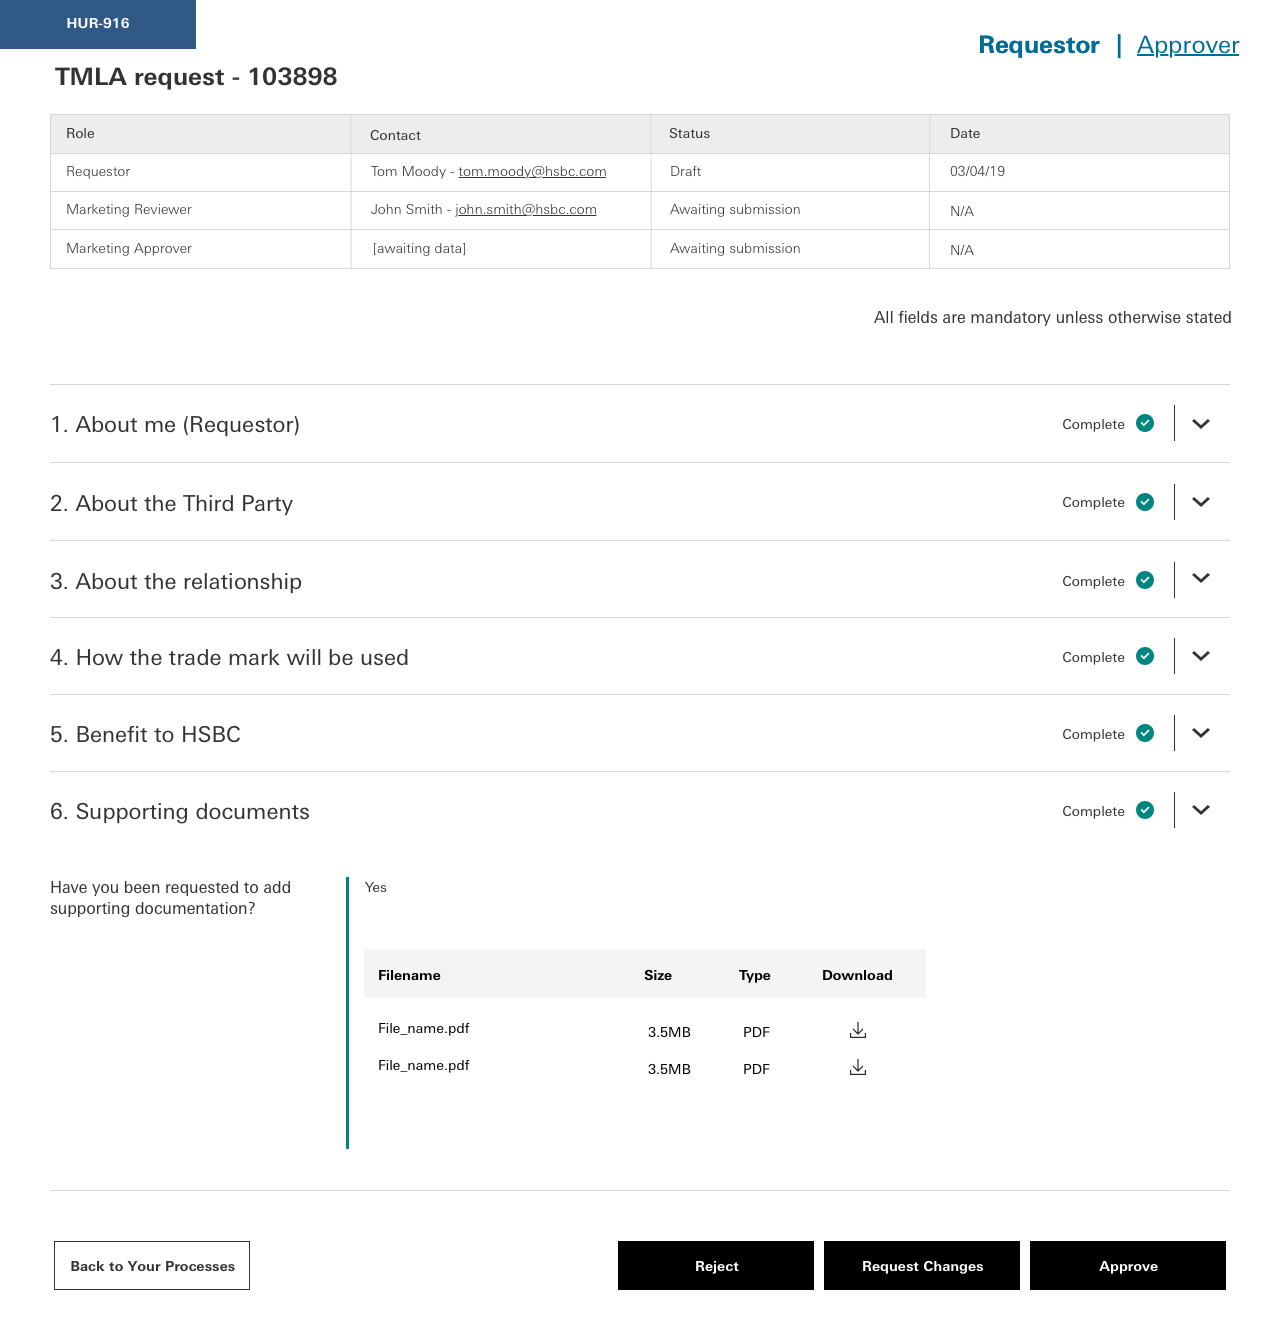Image resolution: width=1280 pixels, height=1340 pixels.
Task: Click the Download column header
Action: click(857, 976)
